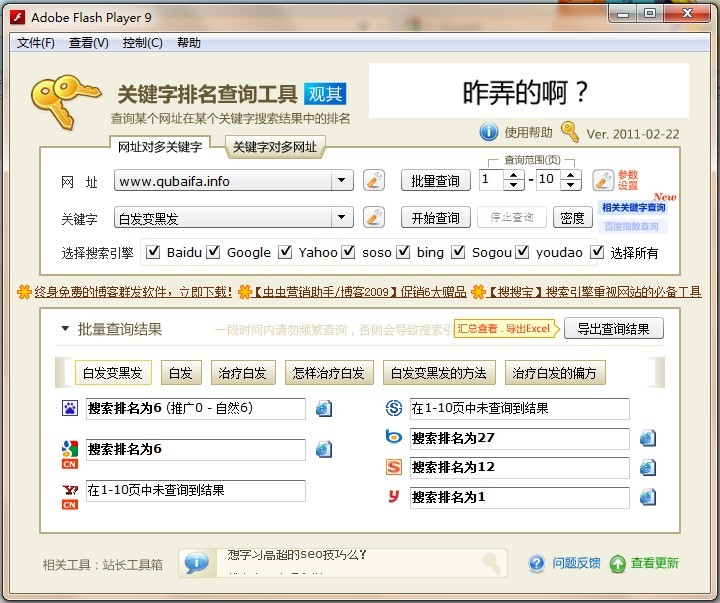720x603 pixels.
Task: Open youdao result page icon for rank 1
Action: click(647, 497)
